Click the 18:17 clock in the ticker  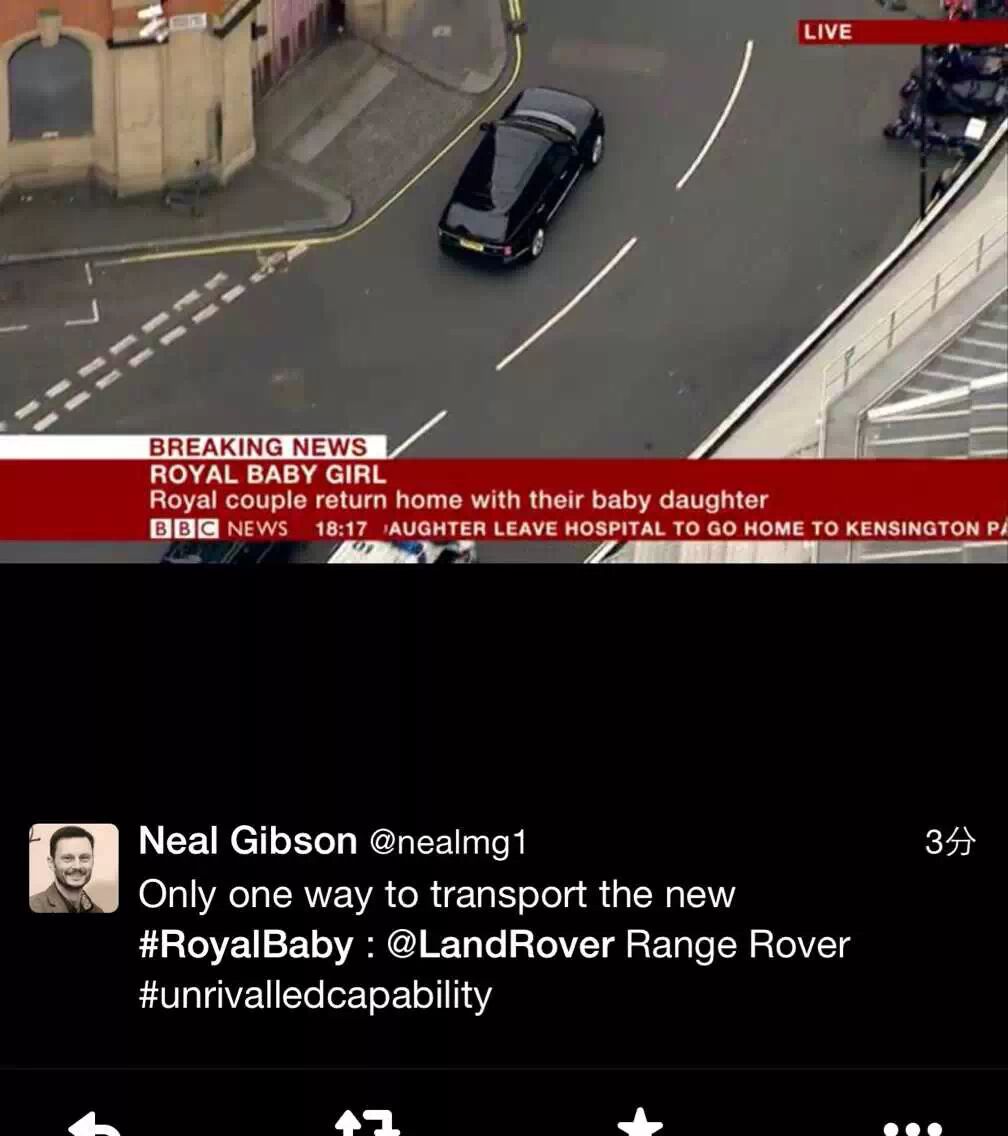coord(341,529)
